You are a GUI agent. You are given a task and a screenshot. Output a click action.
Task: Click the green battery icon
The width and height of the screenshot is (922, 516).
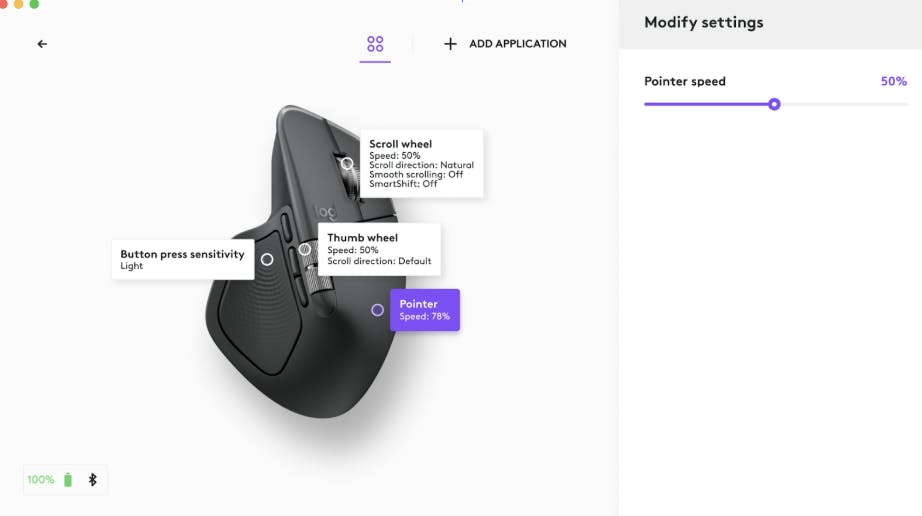click(68, 480)
